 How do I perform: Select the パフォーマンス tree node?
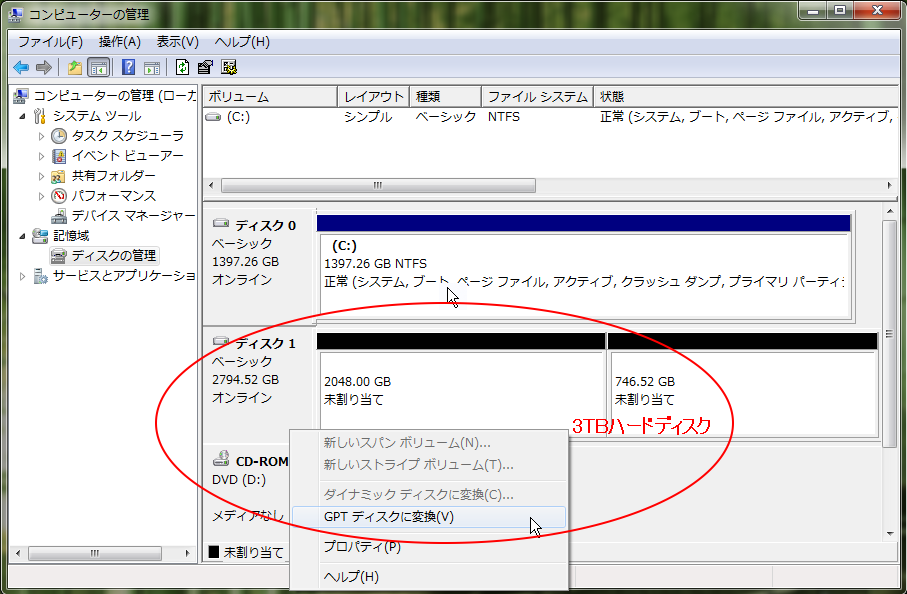[x=113, y=196]
